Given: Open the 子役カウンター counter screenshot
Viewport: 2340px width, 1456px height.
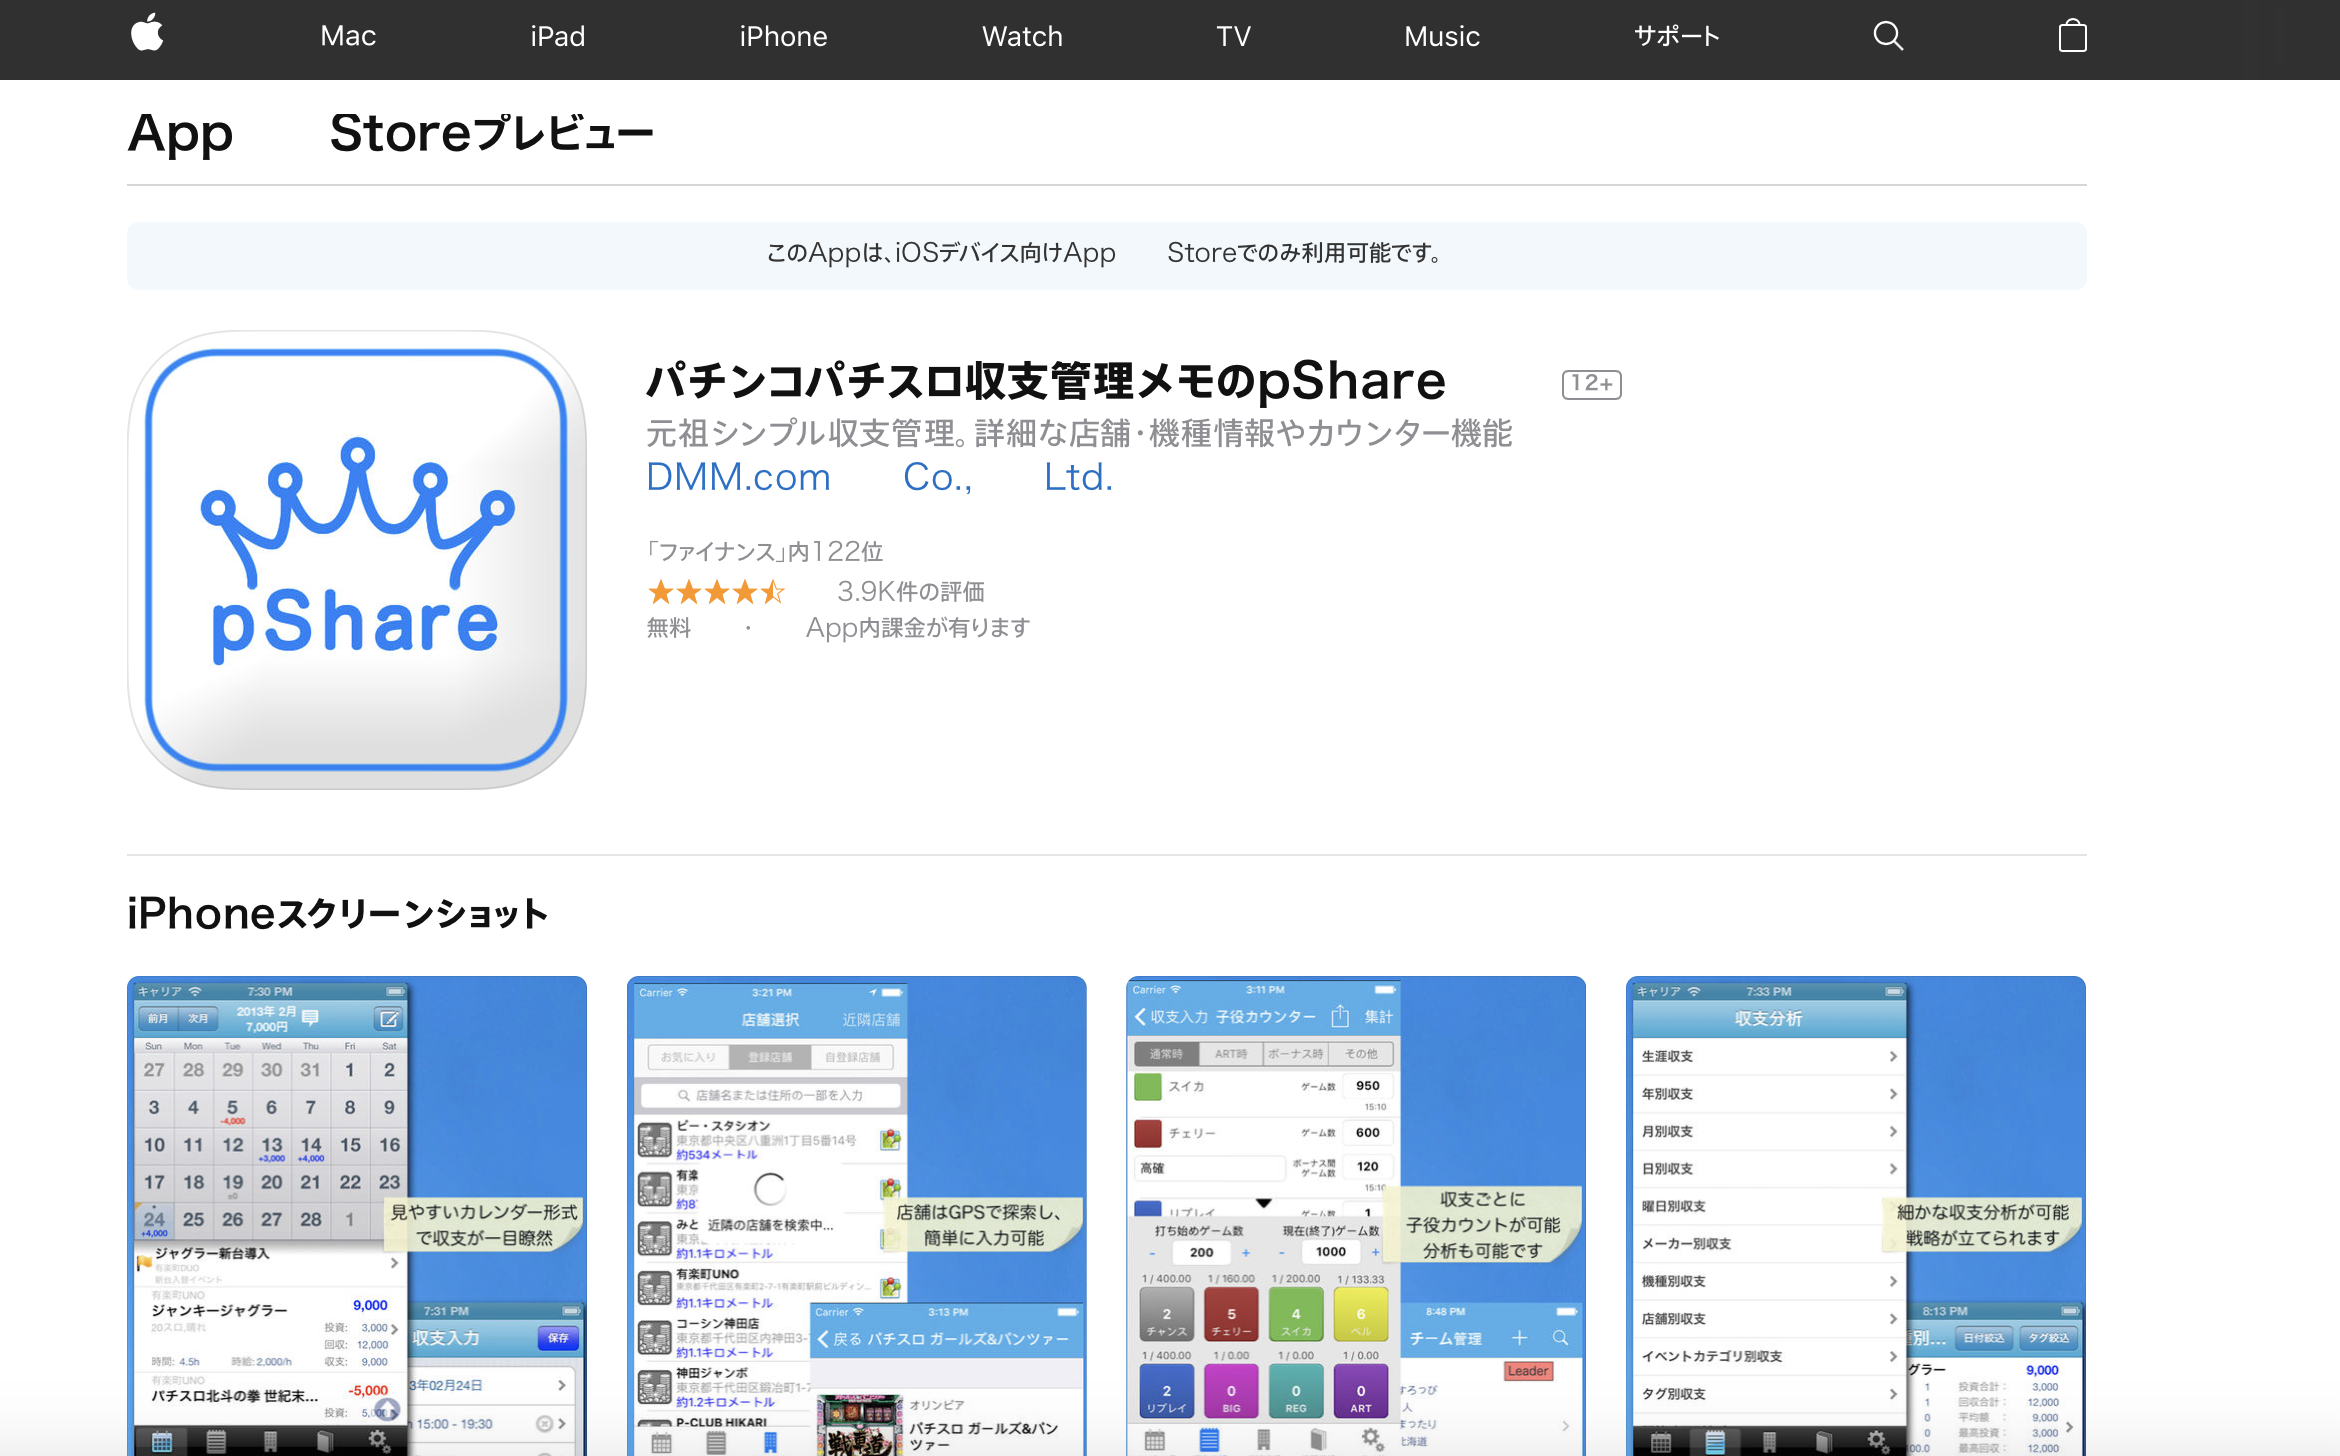Looking at the screenshot, I should (x=1356, y=1216).
